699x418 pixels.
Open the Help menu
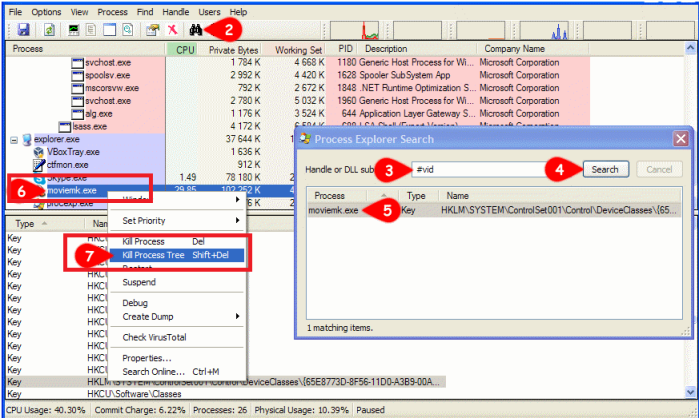point(238,12)
